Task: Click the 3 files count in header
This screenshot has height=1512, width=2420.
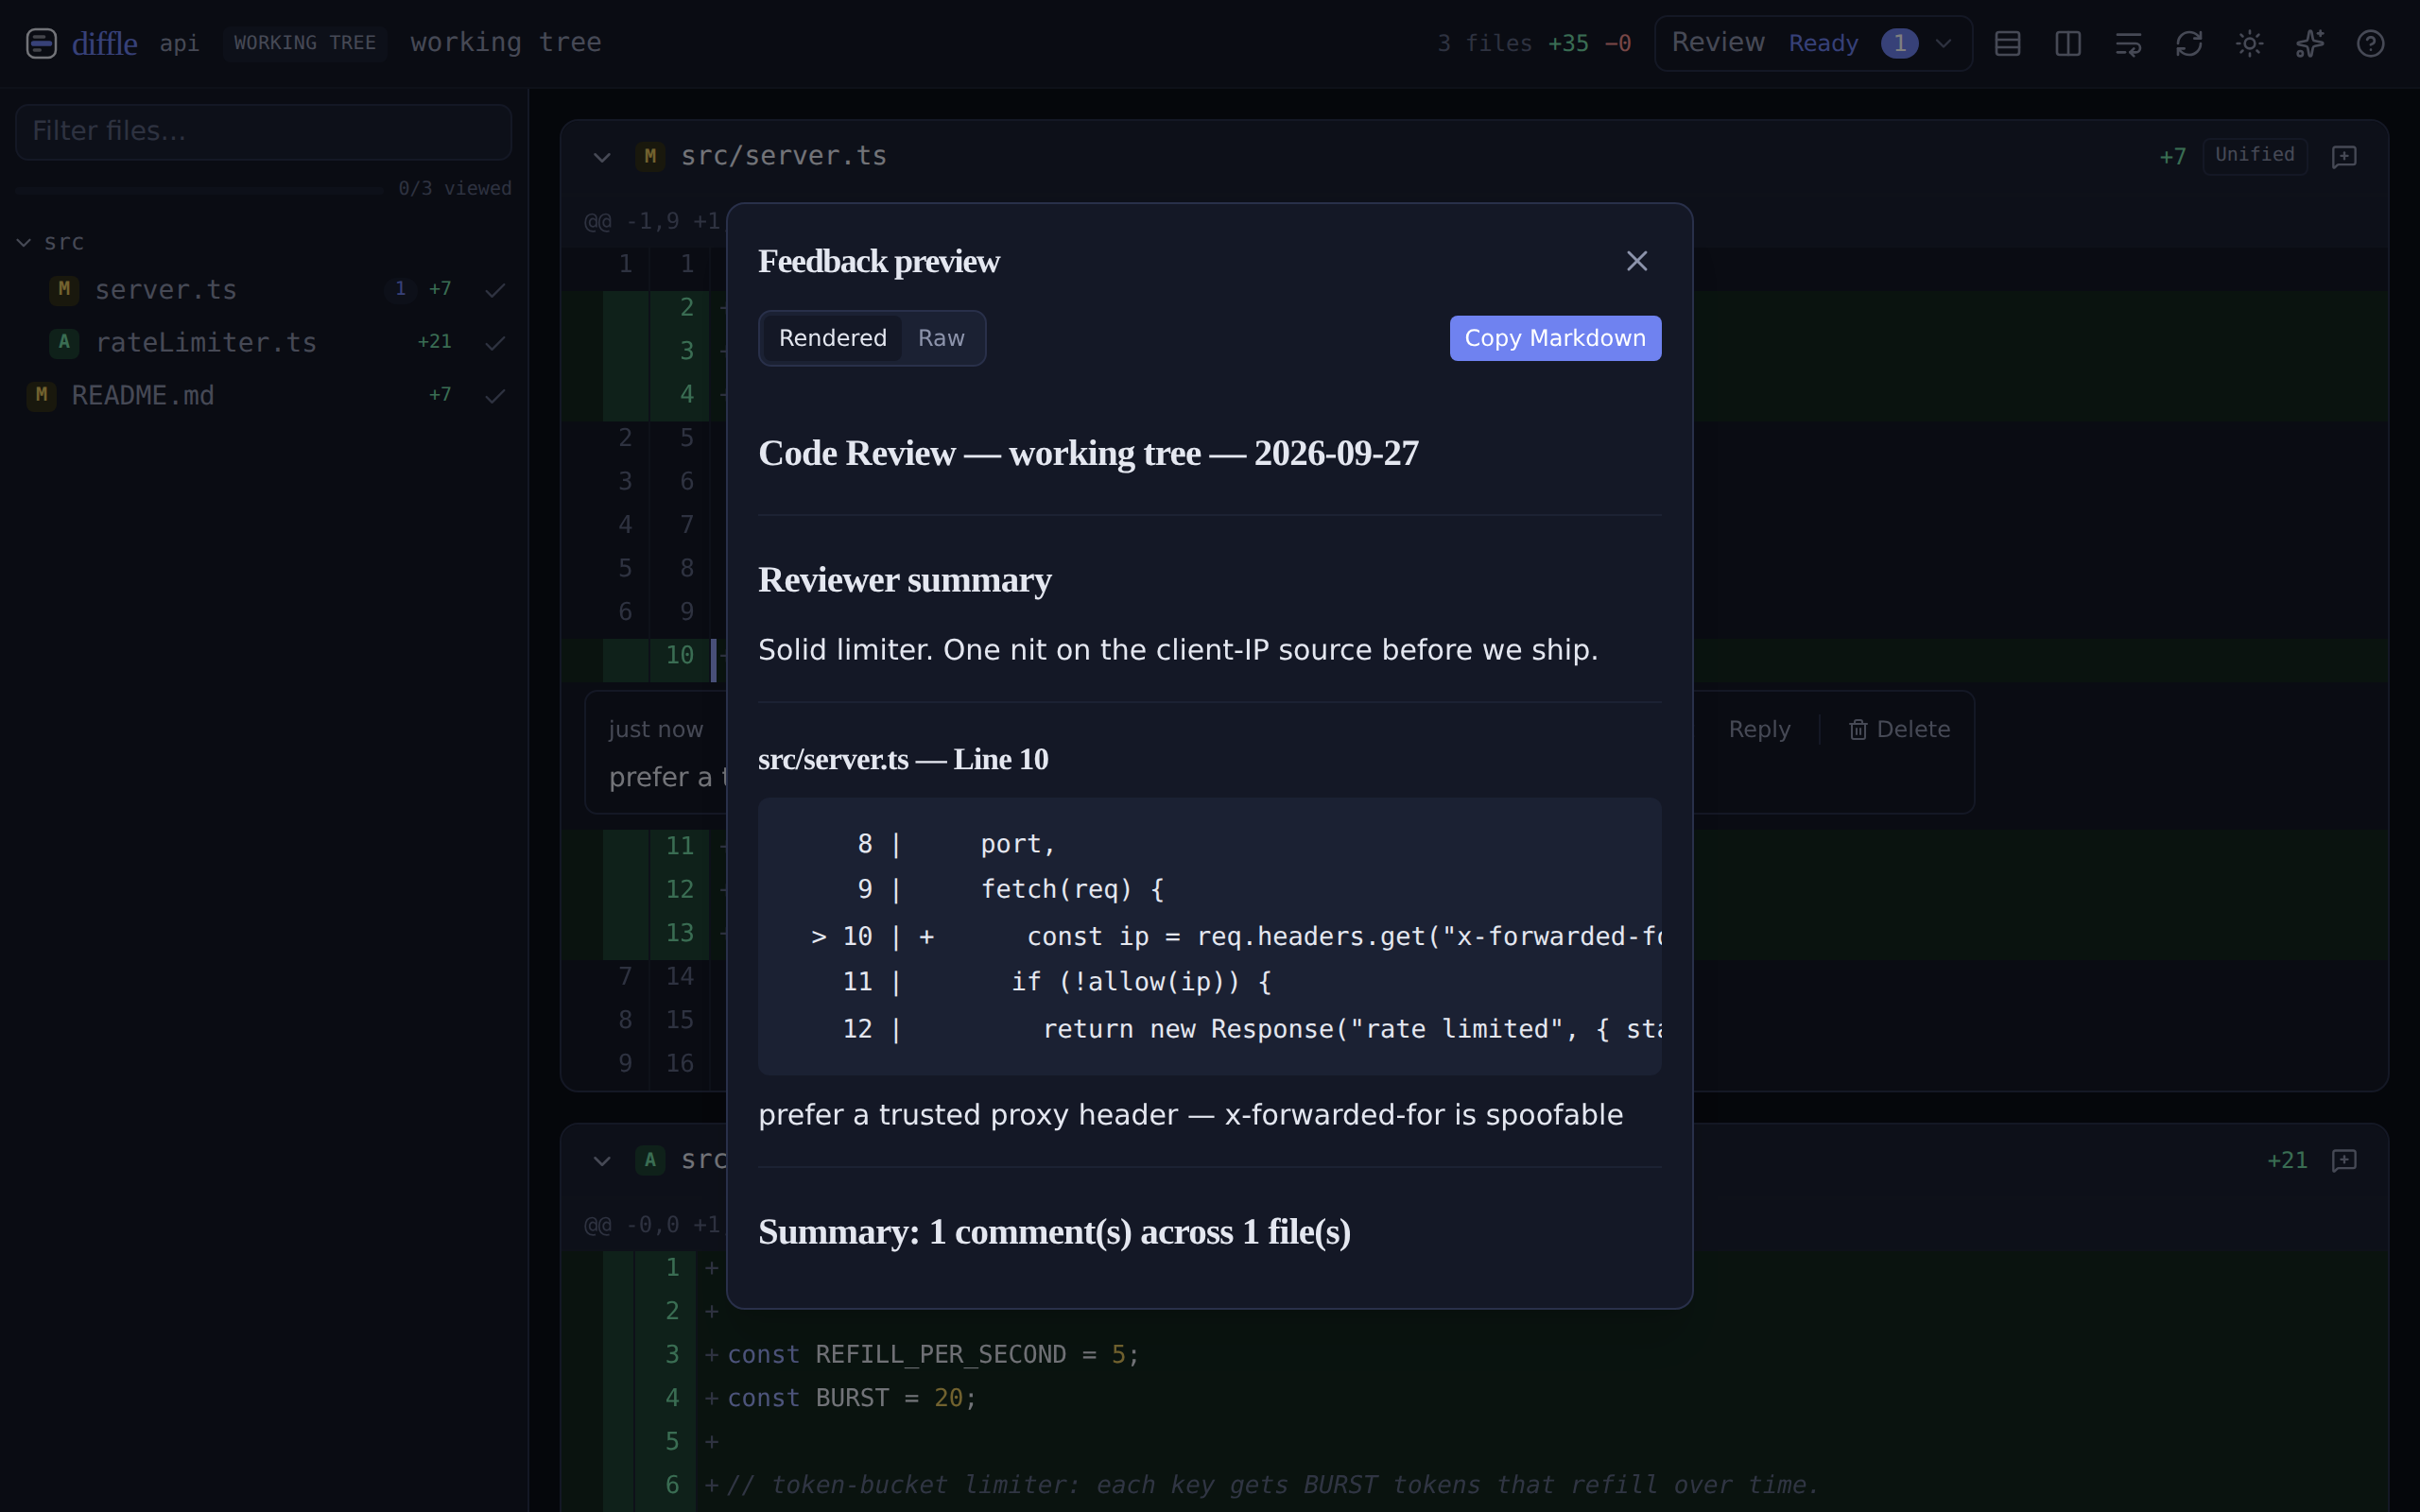Action: tap(1484, 43)
